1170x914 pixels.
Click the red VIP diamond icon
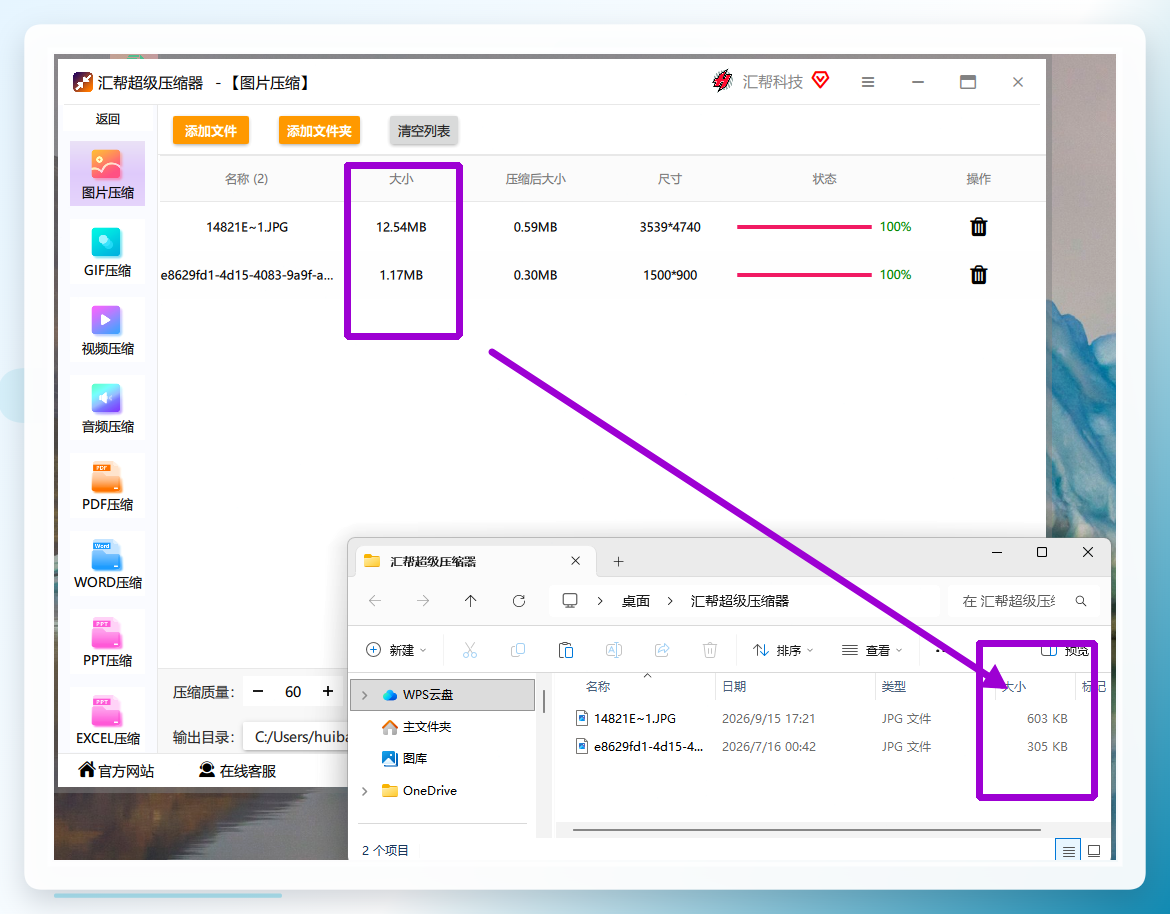820,80
